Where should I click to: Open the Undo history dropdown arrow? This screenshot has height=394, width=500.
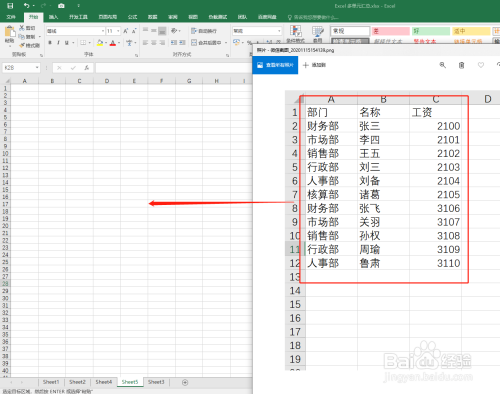(34, 6)
